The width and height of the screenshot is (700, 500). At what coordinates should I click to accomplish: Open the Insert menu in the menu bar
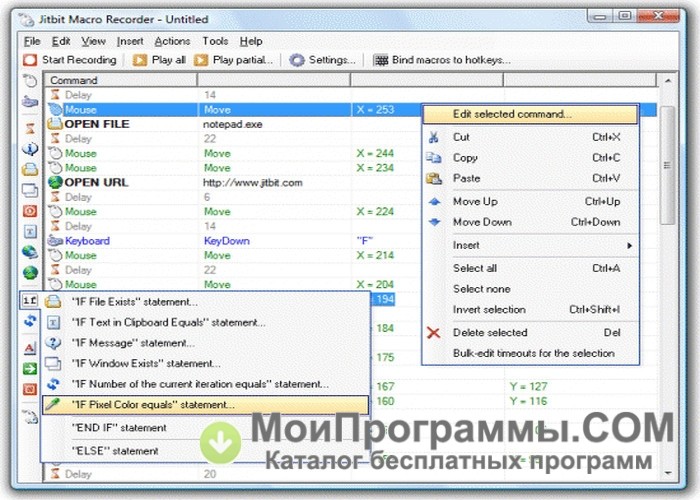point(130,41)
